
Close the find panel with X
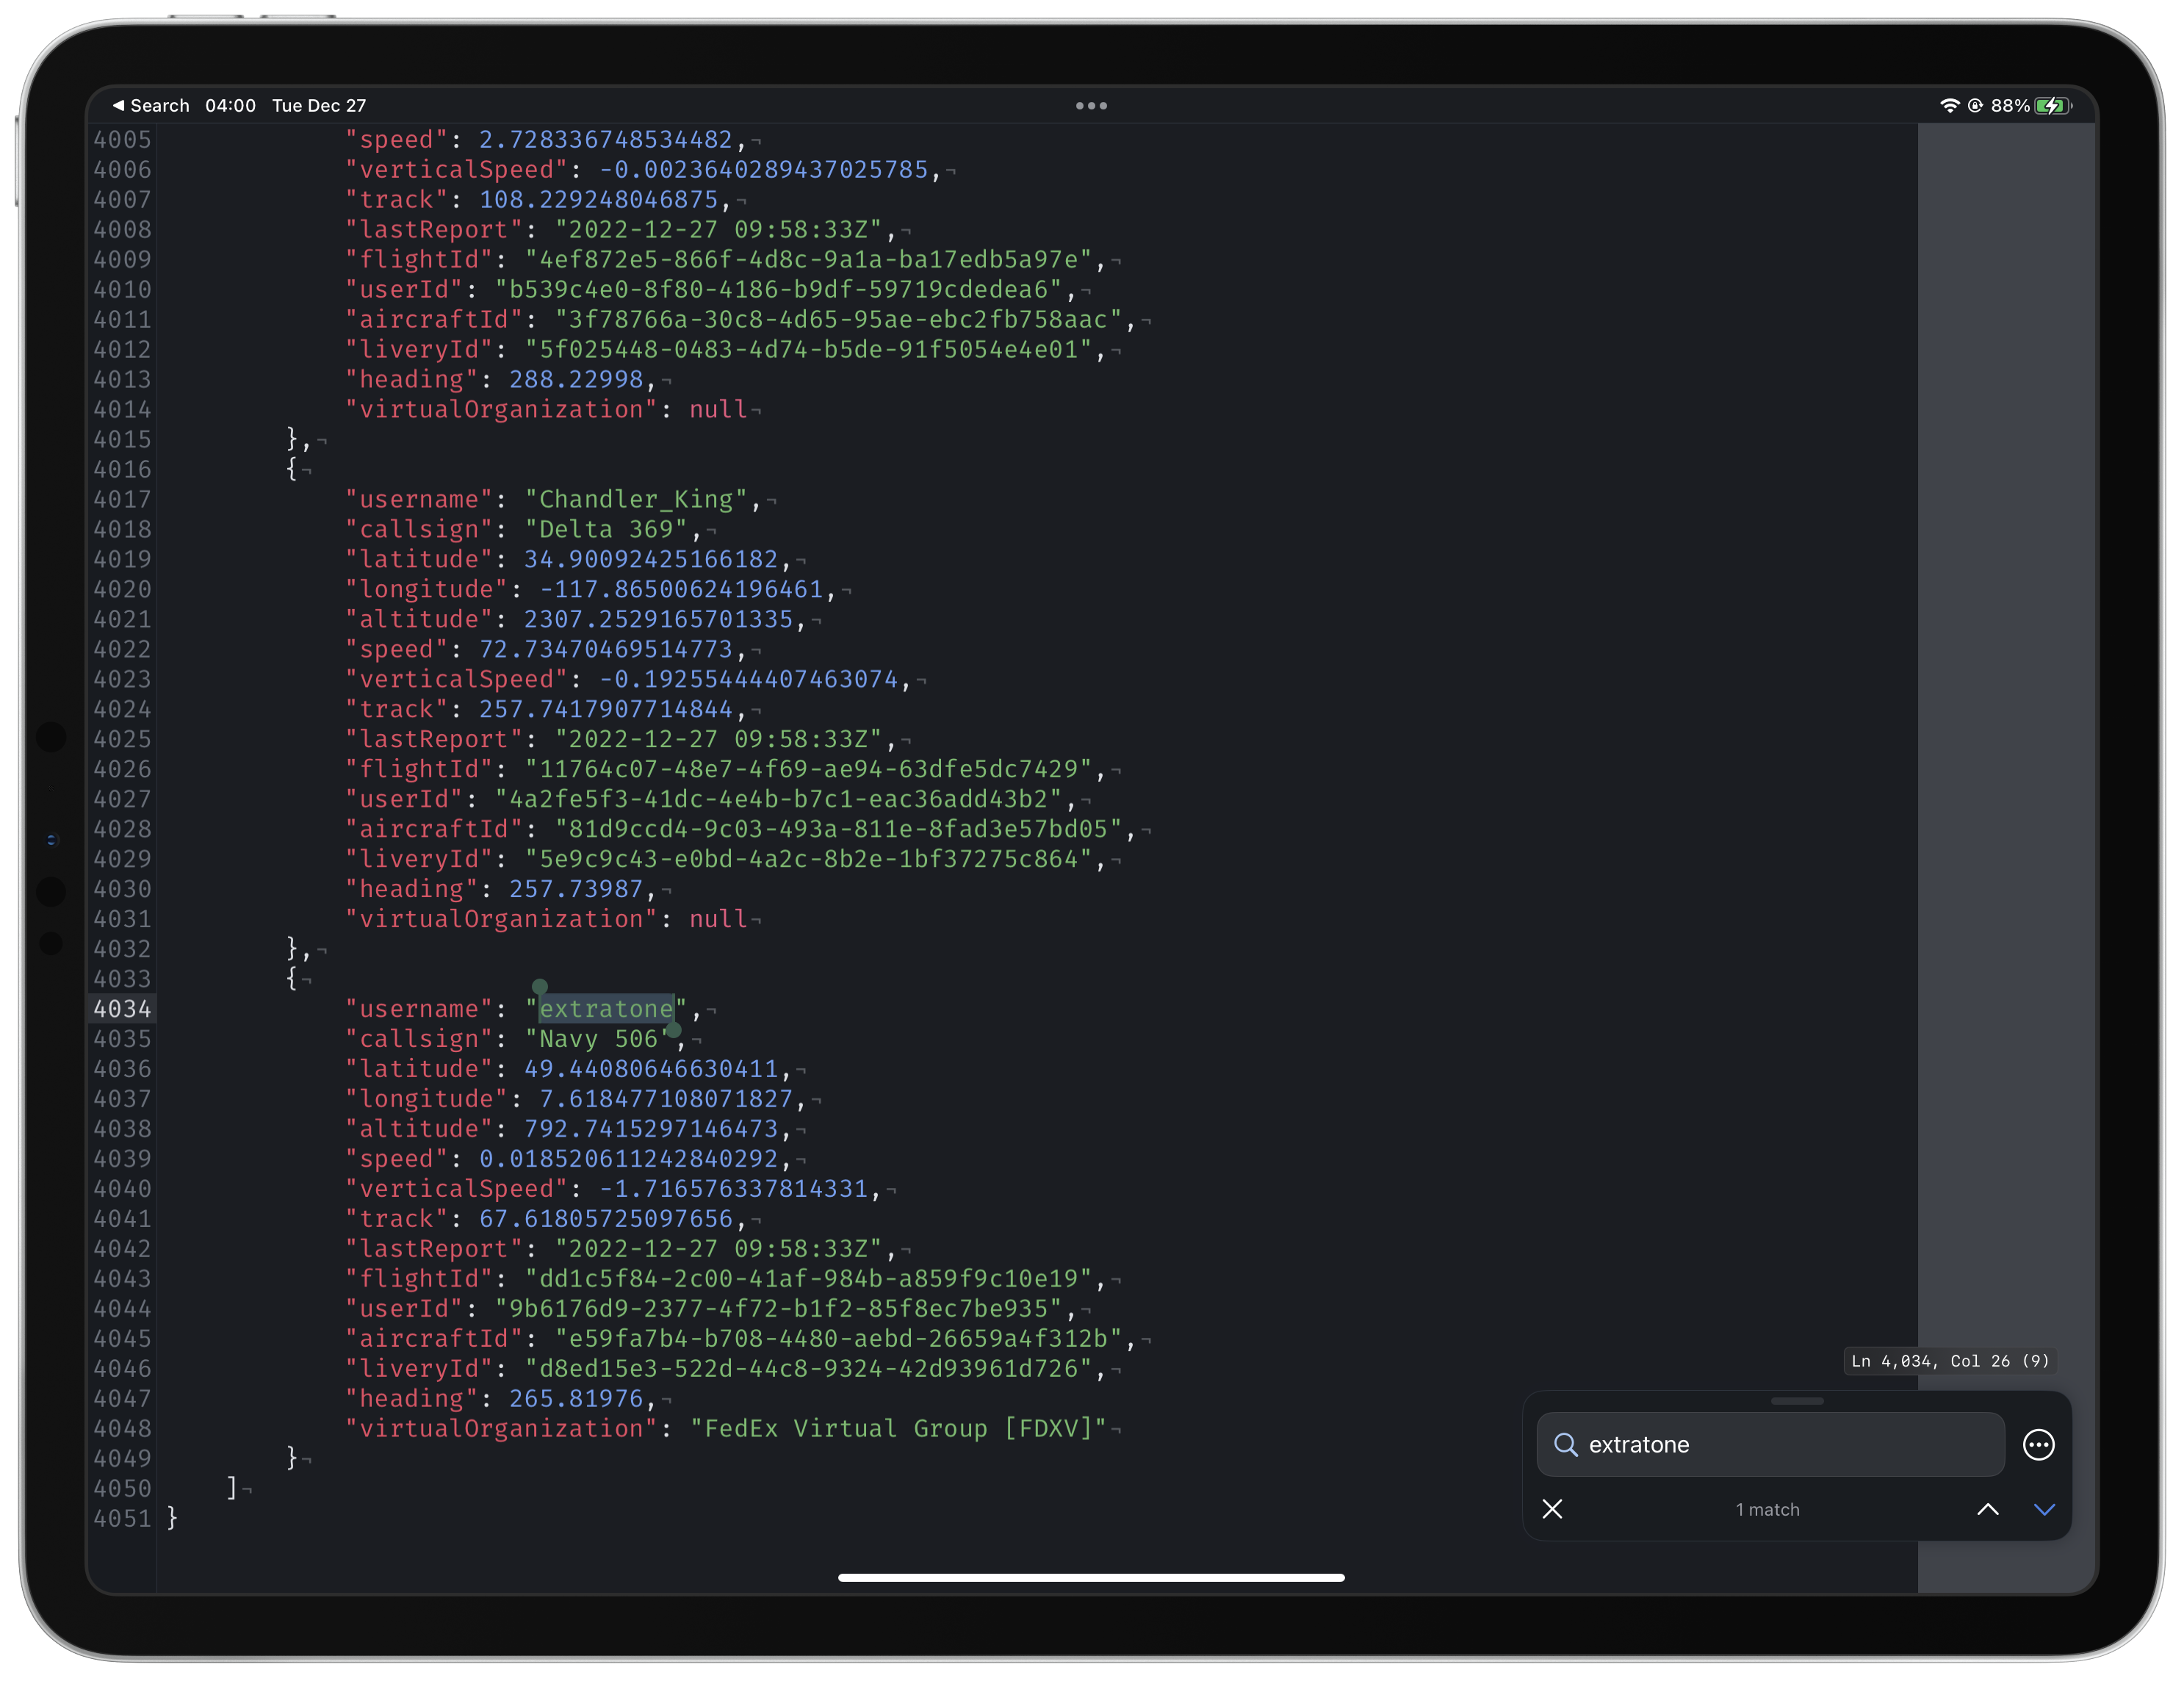tap(1552, 1509)
